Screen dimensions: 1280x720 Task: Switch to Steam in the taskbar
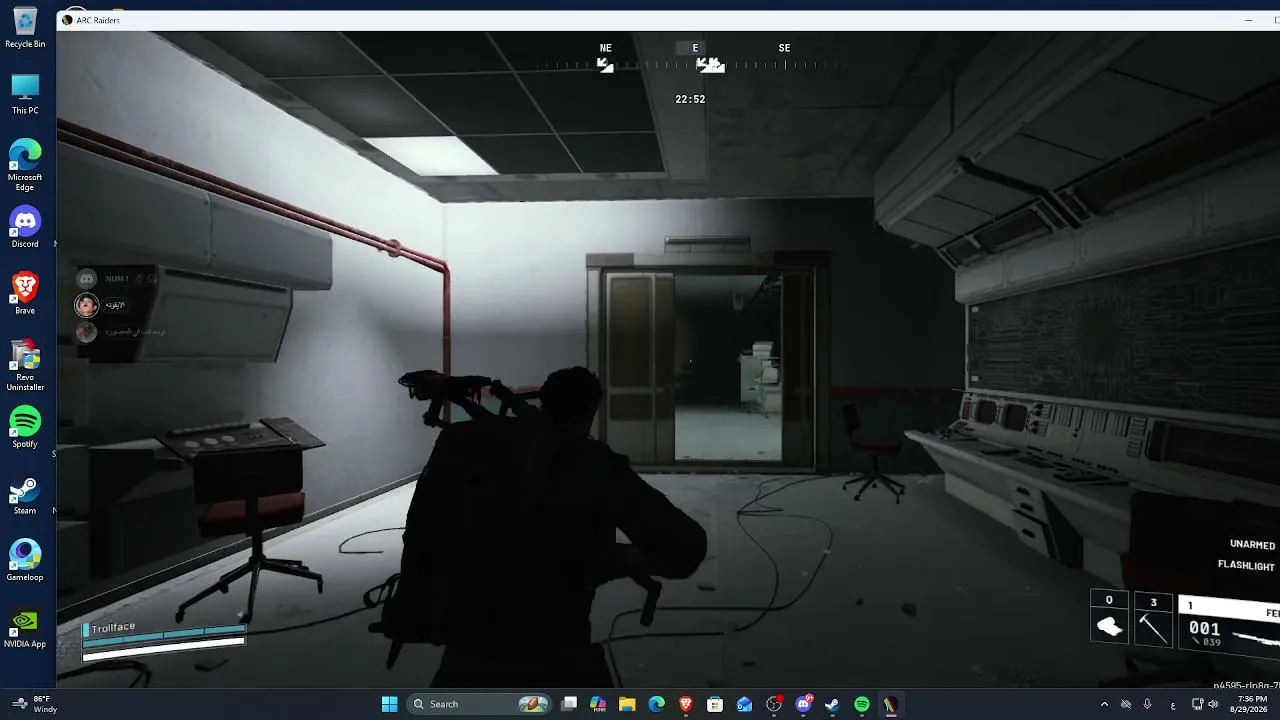pos(832,704)
